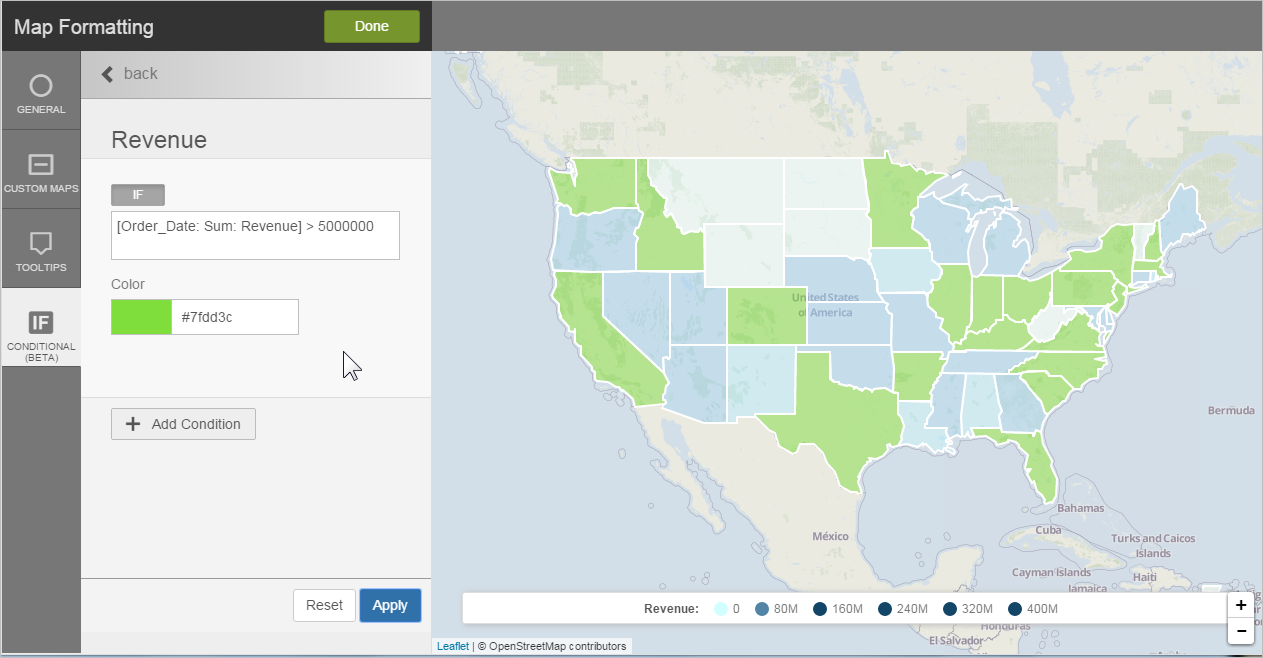The image size is (1263, 658).
Task: Select the Tooltips sidebar icon
Action: (x=40, y=243)
